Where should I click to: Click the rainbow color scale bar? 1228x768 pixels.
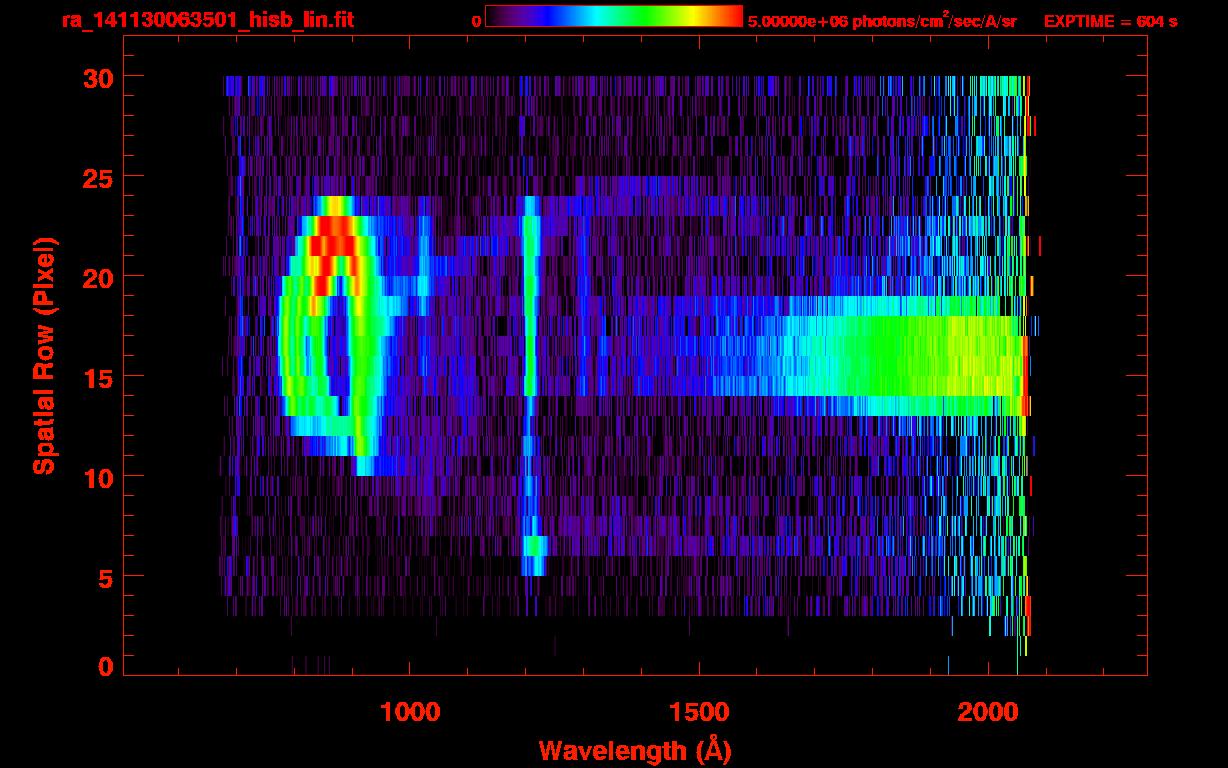pyautogui.click(x=614, y=16)
